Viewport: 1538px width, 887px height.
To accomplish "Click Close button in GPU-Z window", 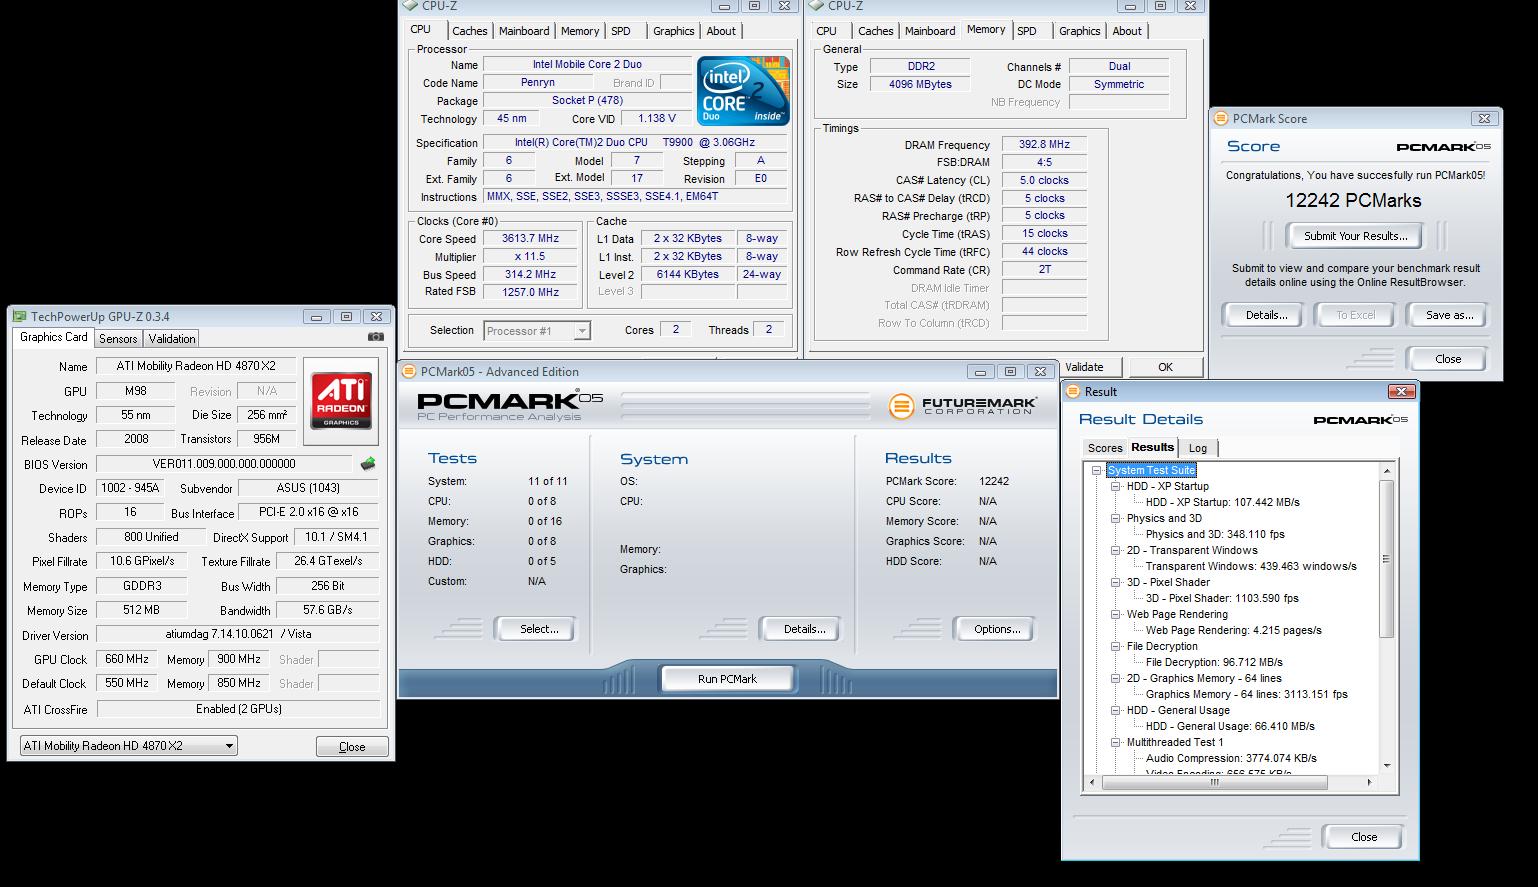I will (352, 747).
